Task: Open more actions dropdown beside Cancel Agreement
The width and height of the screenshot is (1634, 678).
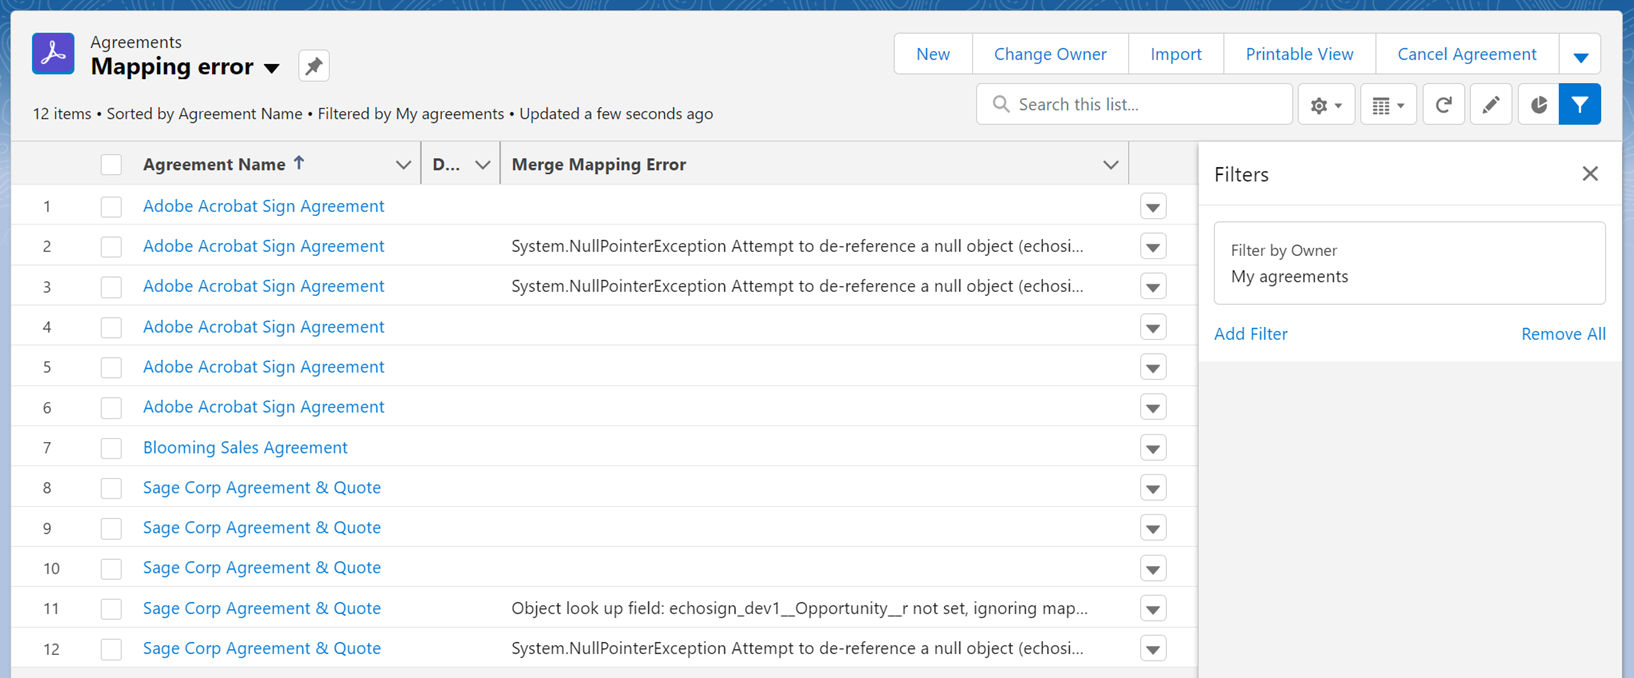Action: [1580, 55]
